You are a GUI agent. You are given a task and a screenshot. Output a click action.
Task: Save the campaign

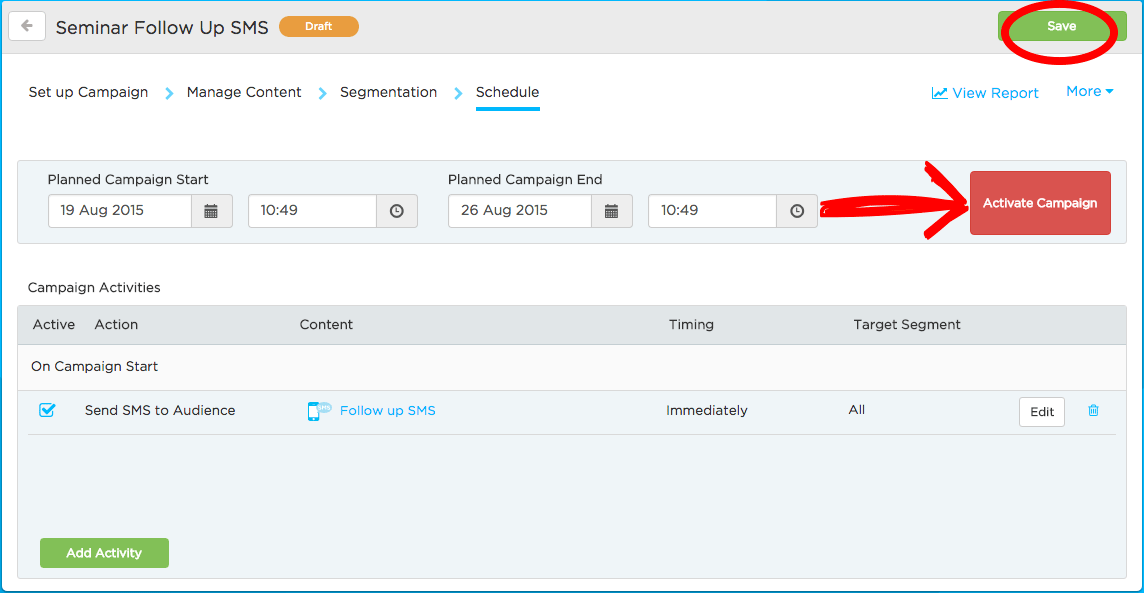pos(1062,26)
